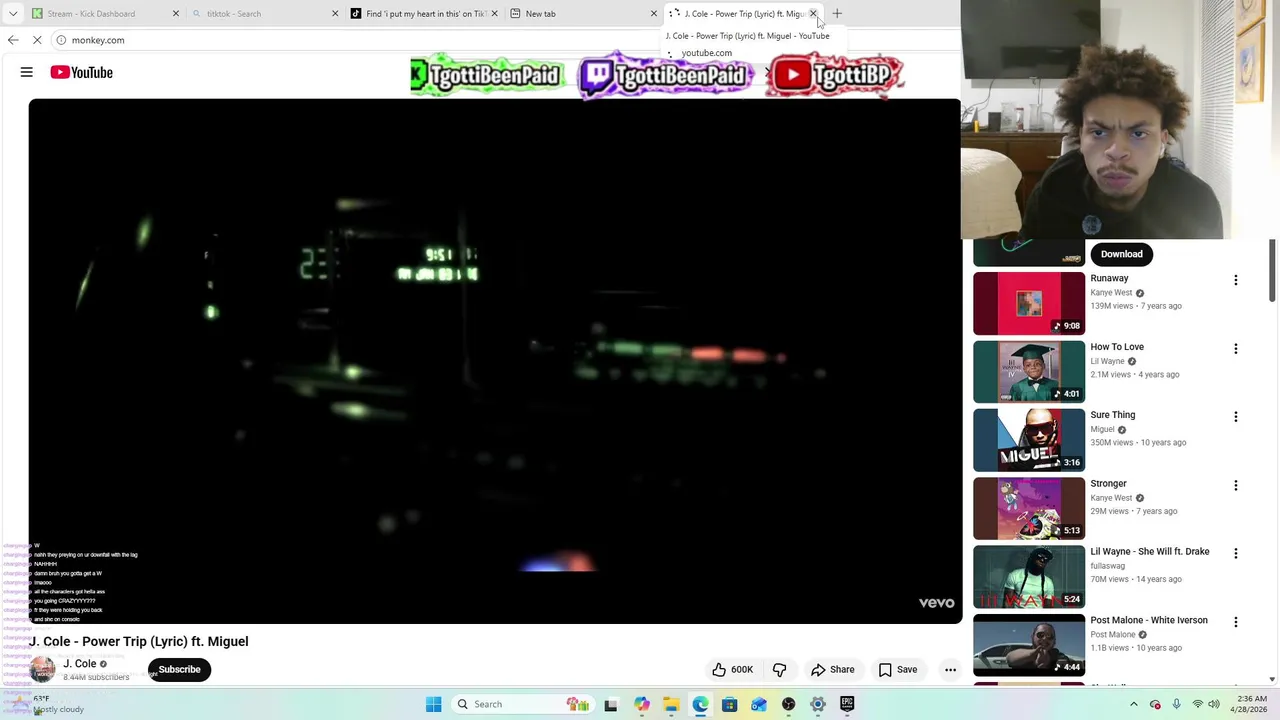Open the Sure Thing title link
The image size is (1280, 720).
pyautogui.click(x=1113, y=415)
